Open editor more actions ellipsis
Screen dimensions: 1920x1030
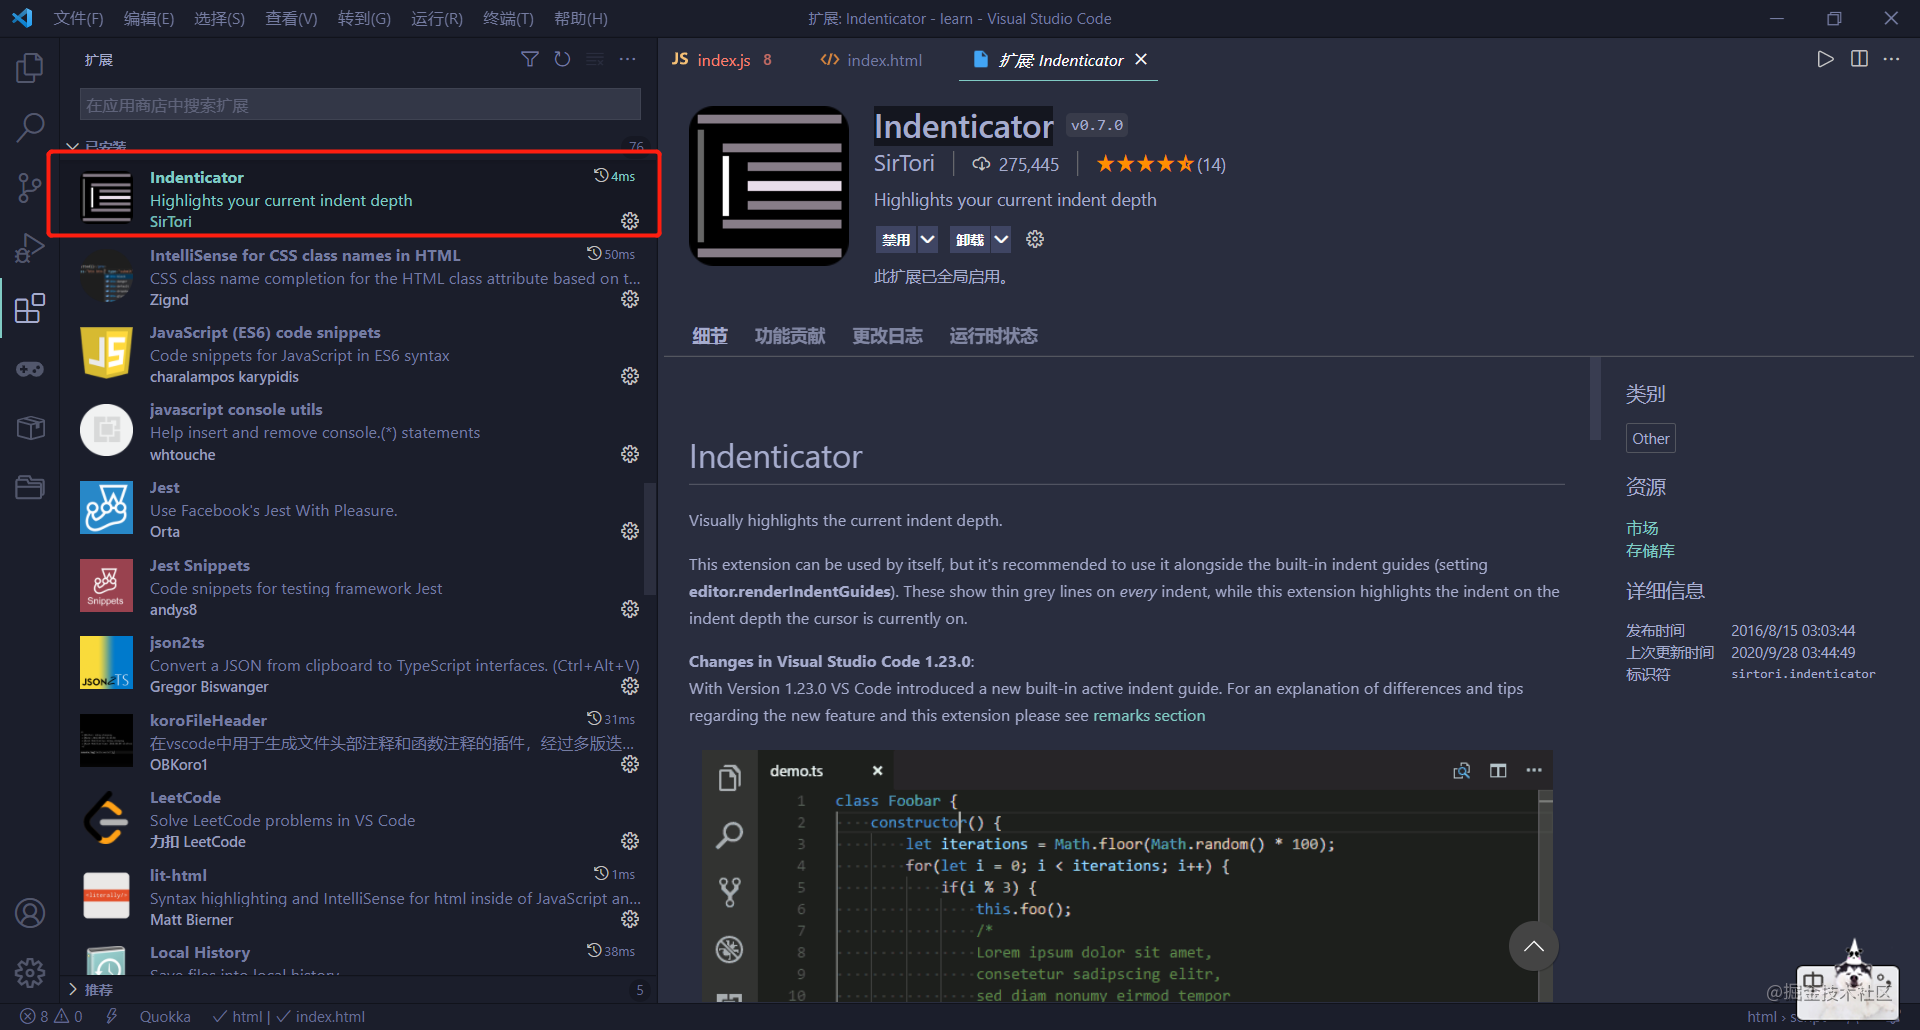pos(1891,59)
